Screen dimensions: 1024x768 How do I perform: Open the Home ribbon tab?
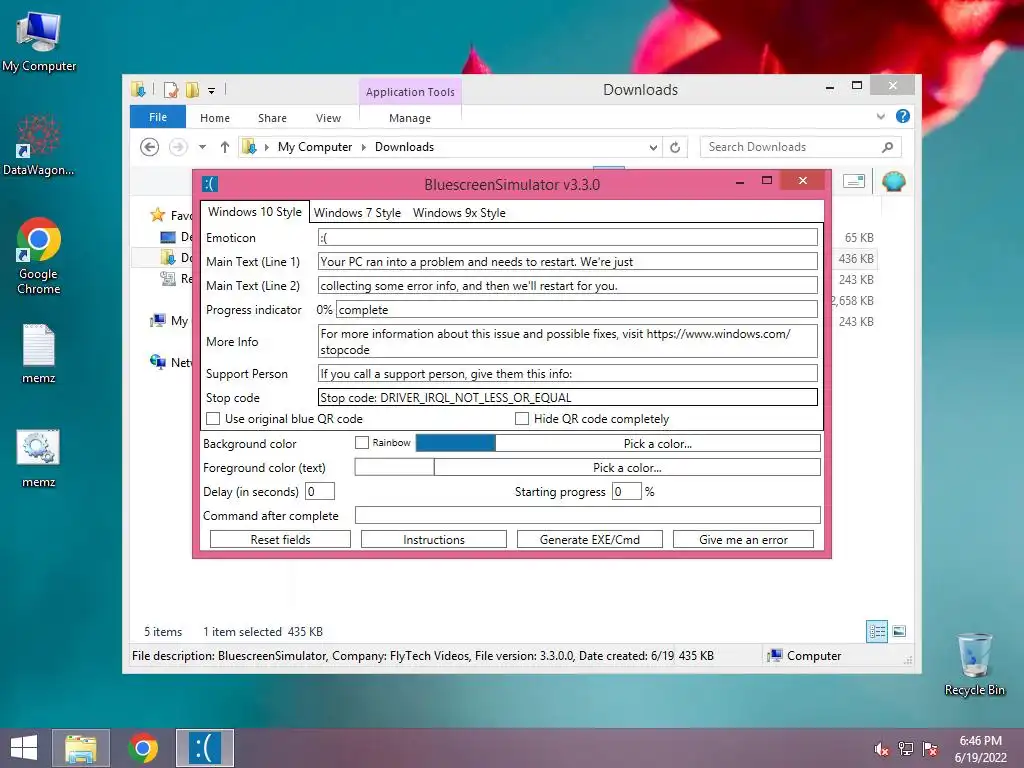pyautogui.click(x=215, y=118)
